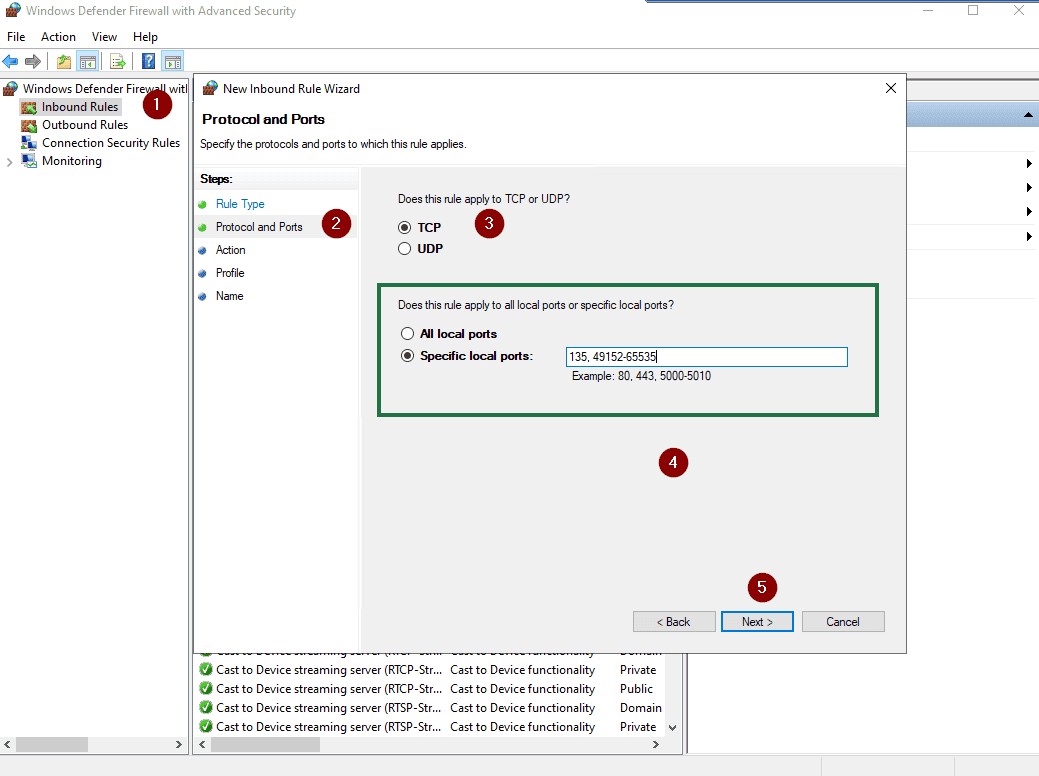Open Connection Security Rules node

click(110, 143)
